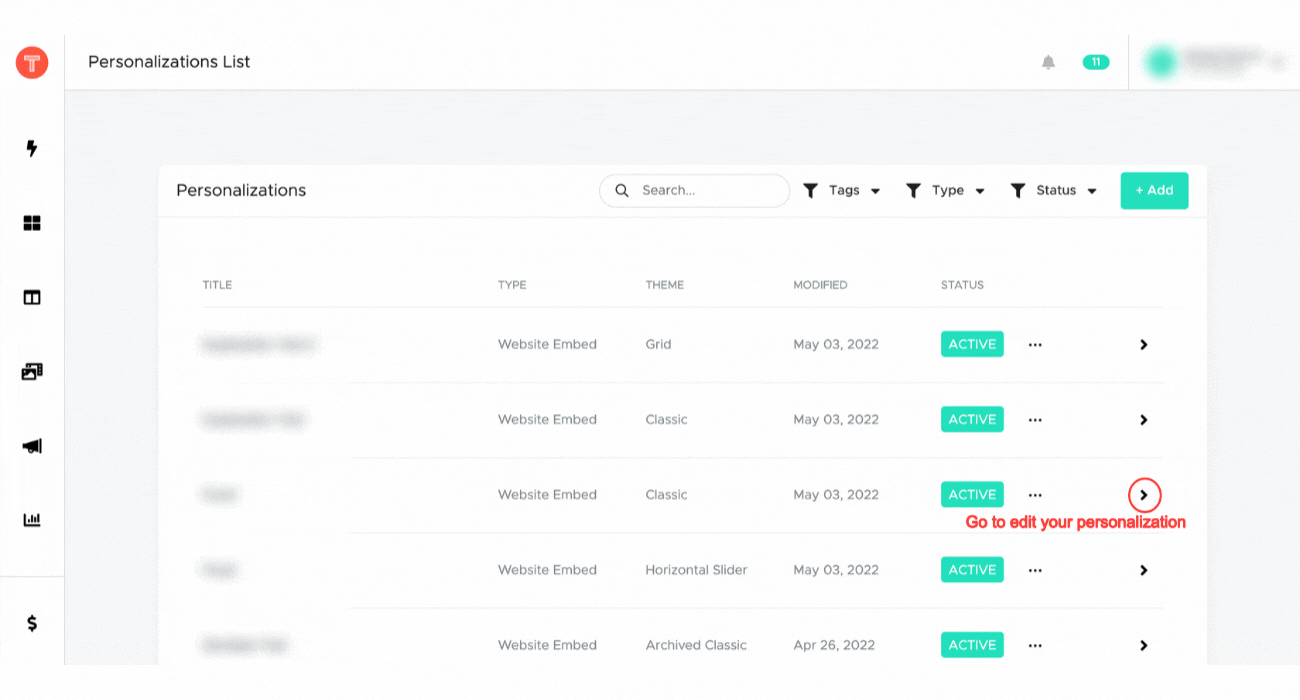Open the image gallery sidebar icon
Viewport: 1300px width, 700px height.
tap(32, 371)
